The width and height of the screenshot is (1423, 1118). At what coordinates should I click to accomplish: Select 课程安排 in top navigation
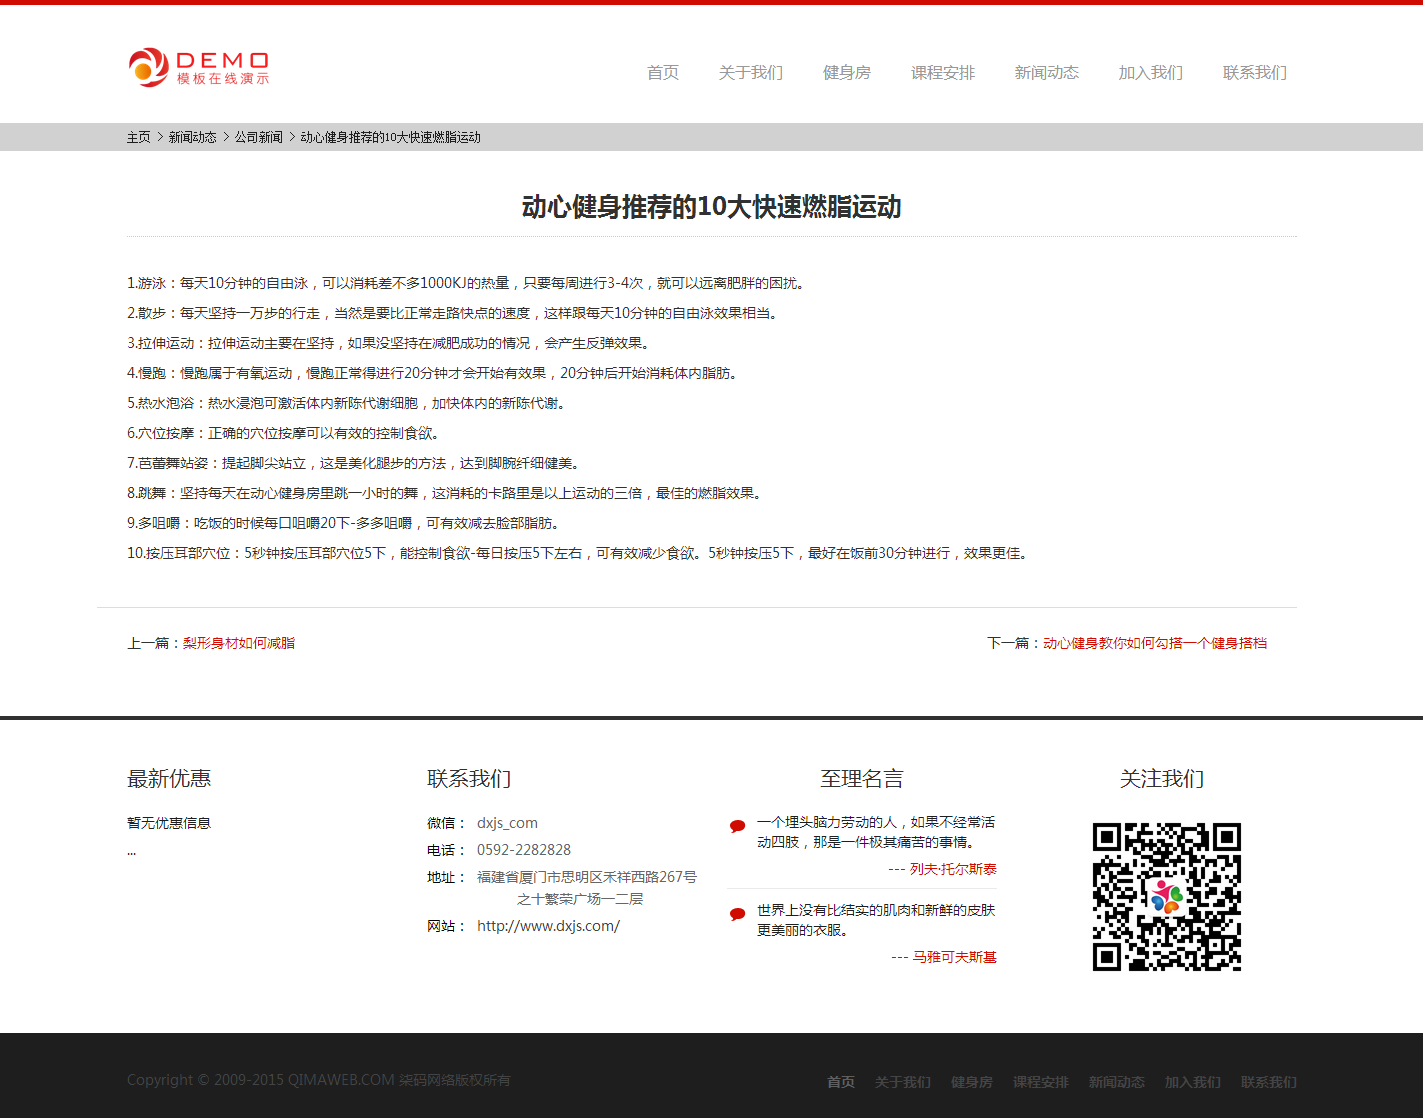tap(942, 73)
